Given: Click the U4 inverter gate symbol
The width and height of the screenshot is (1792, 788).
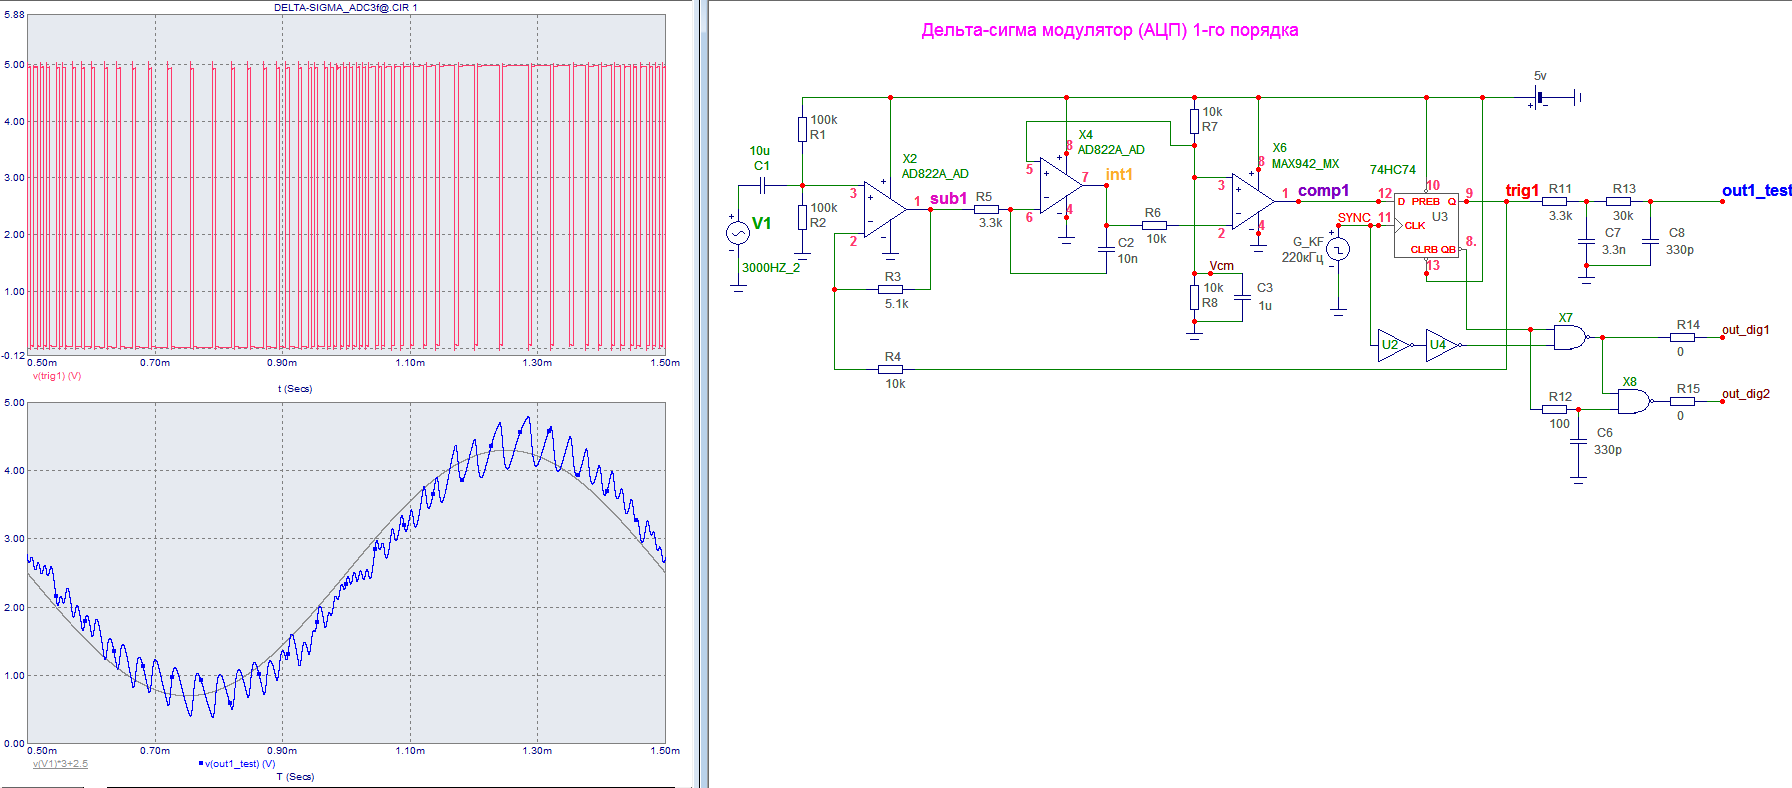Looking at the screenshot, I should [1441, 345].
